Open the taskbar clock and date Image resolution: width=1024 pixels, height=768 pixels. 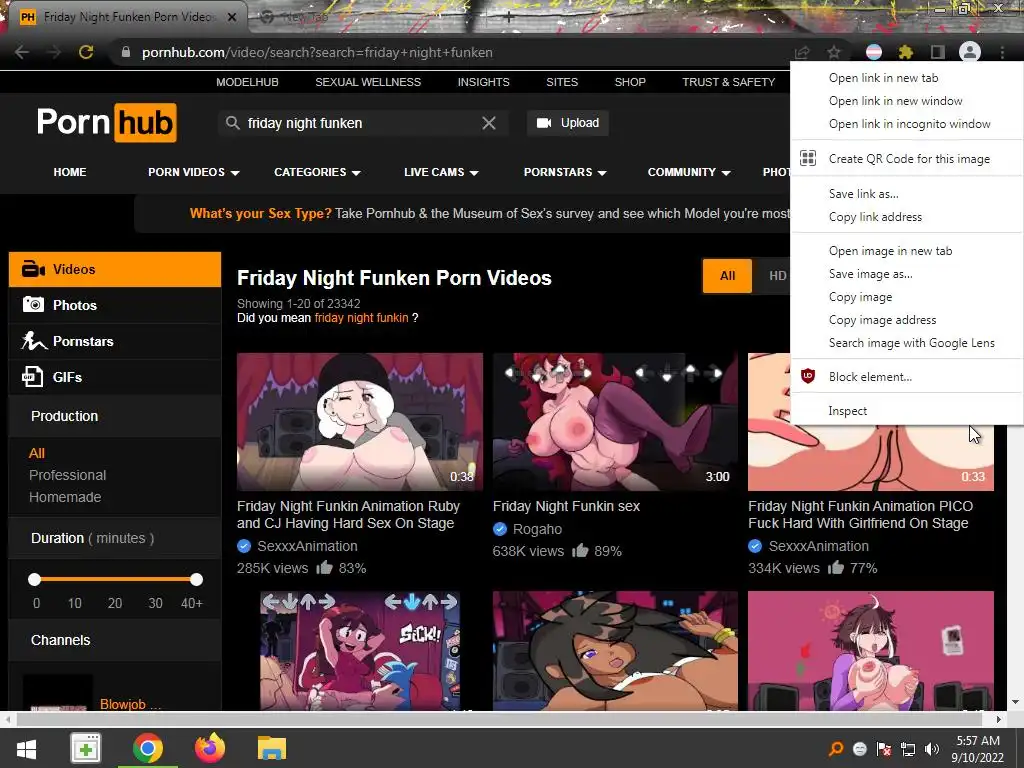(978, 749)
